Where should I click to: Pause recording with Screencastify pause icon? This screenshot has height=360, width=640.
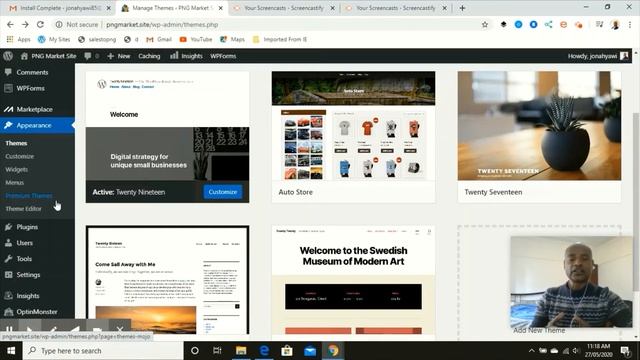[x=9, y=329]
